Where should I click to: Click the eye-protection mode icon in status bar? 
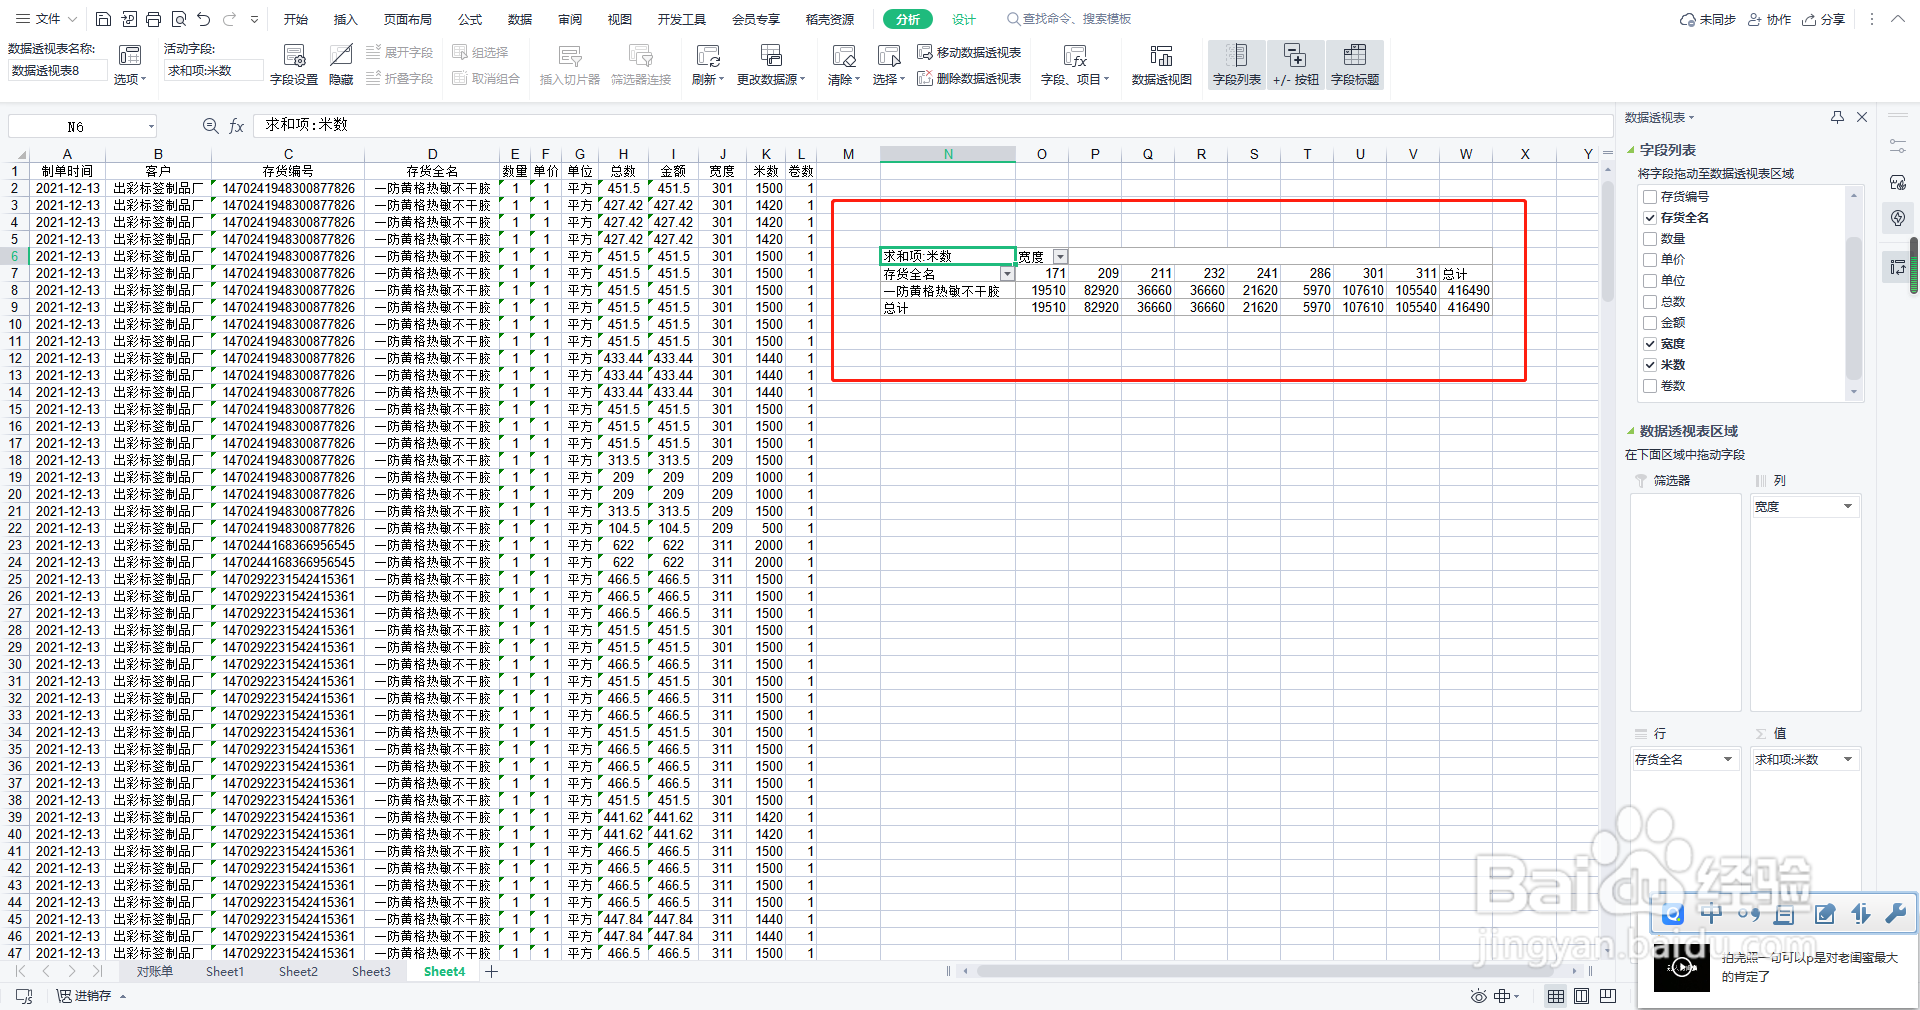coord(1479,996)
